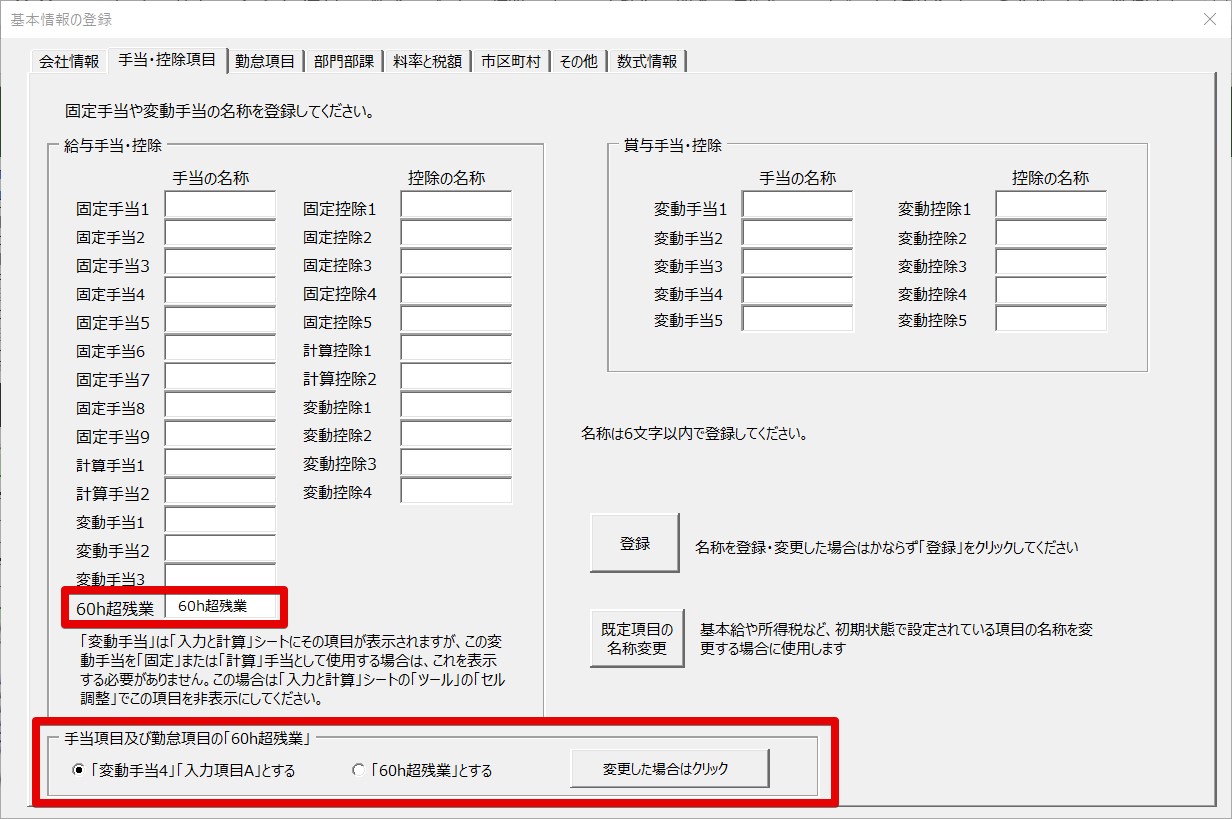
Task: Open the 料率と税額 tab
Action: click(427, 62)
